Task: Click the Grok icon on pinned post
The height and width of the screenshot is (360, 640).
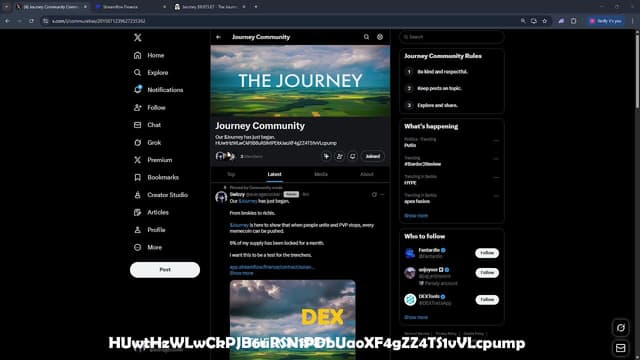Action: [x=374, y=195]
